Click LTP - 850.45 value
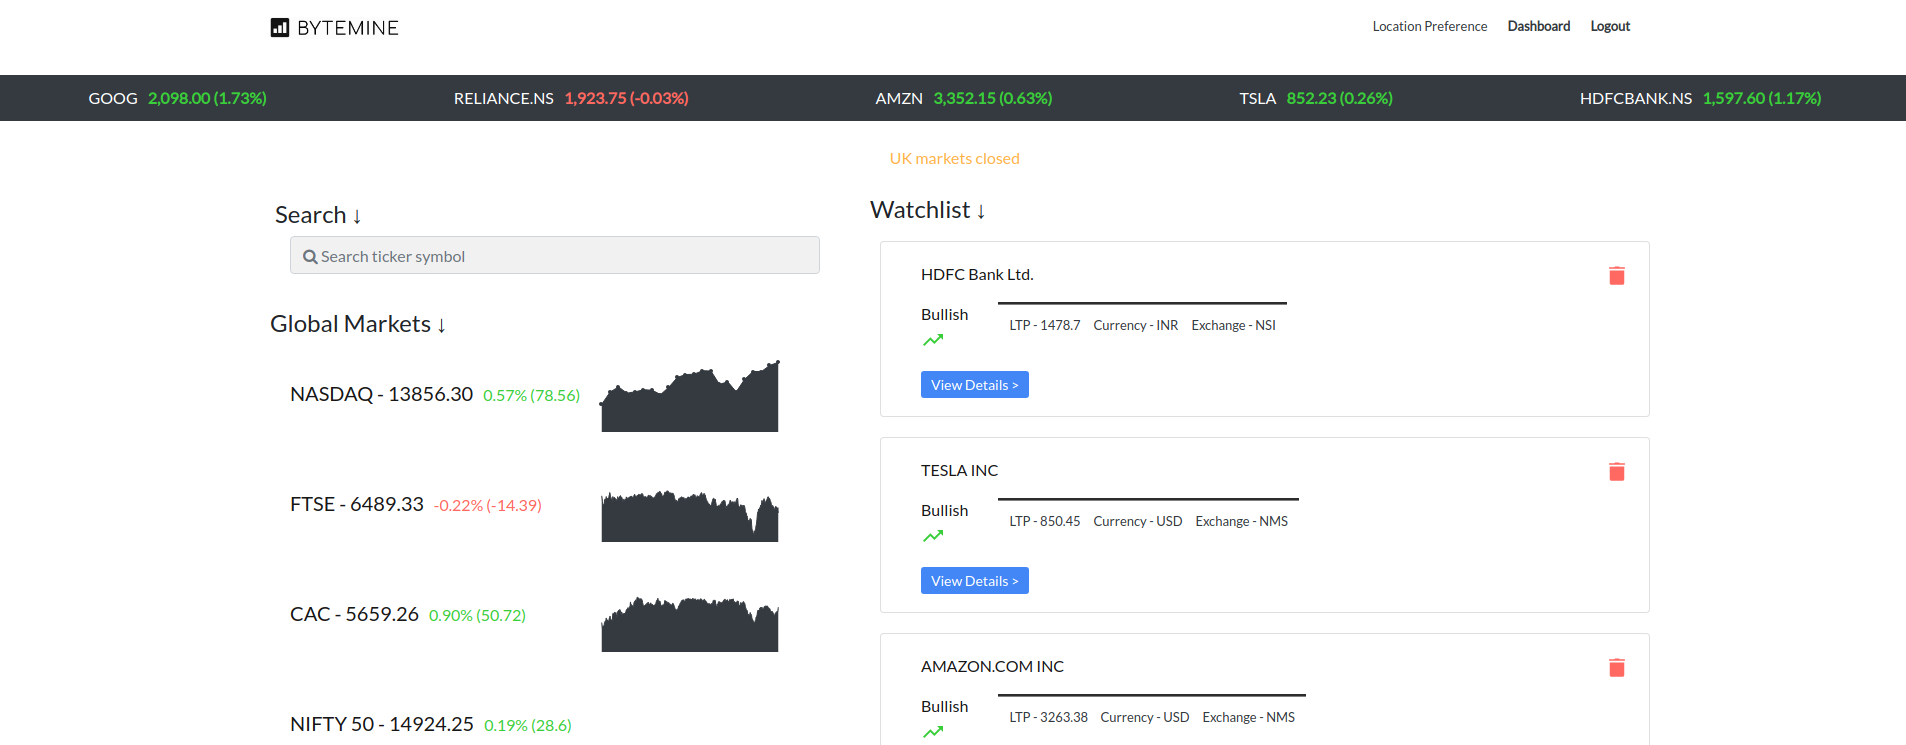Screen dimensions: 1906x745 point(1044,521)
